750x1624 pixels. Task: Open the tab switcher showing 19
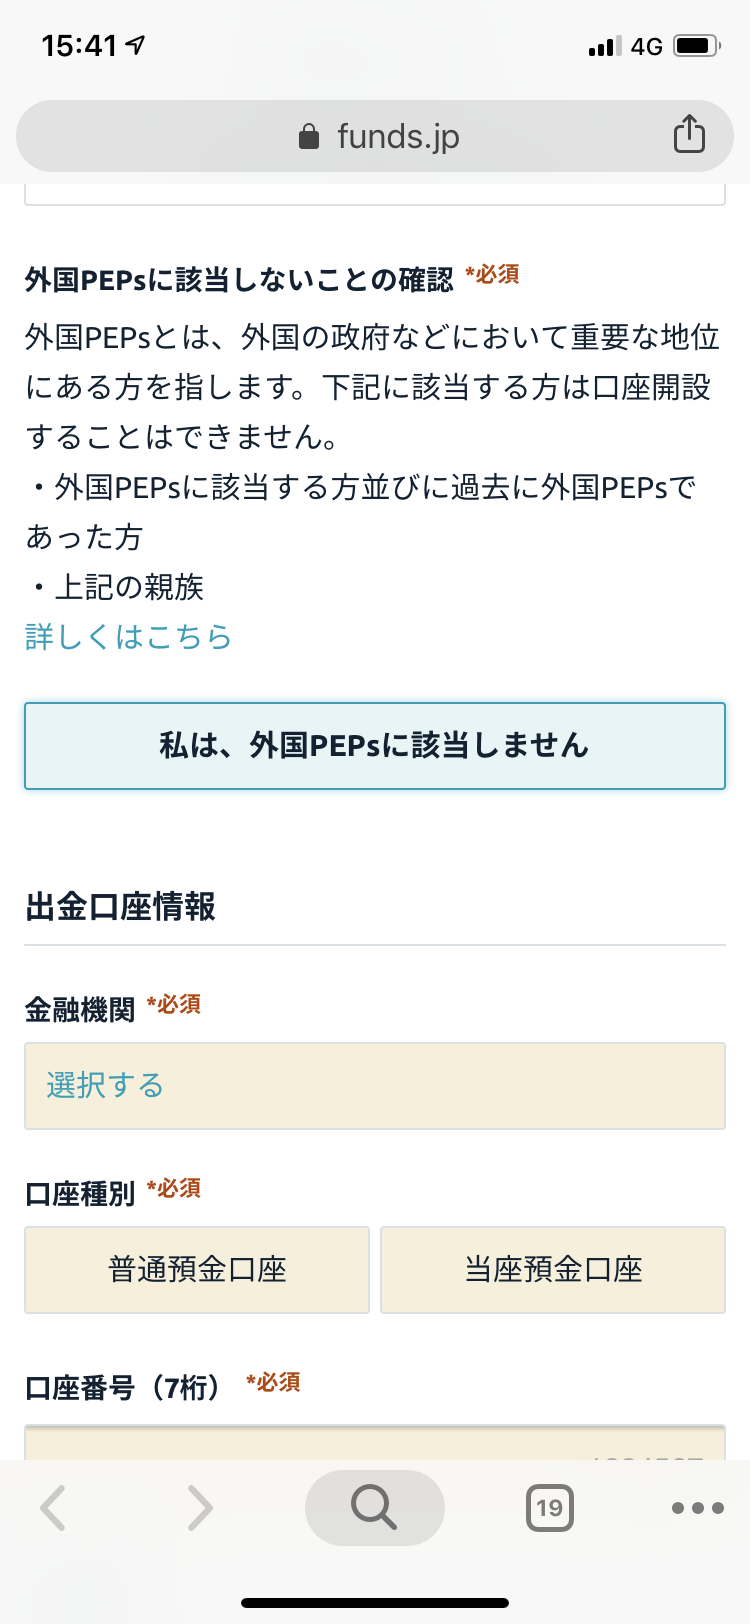[x=549, y=1508]
